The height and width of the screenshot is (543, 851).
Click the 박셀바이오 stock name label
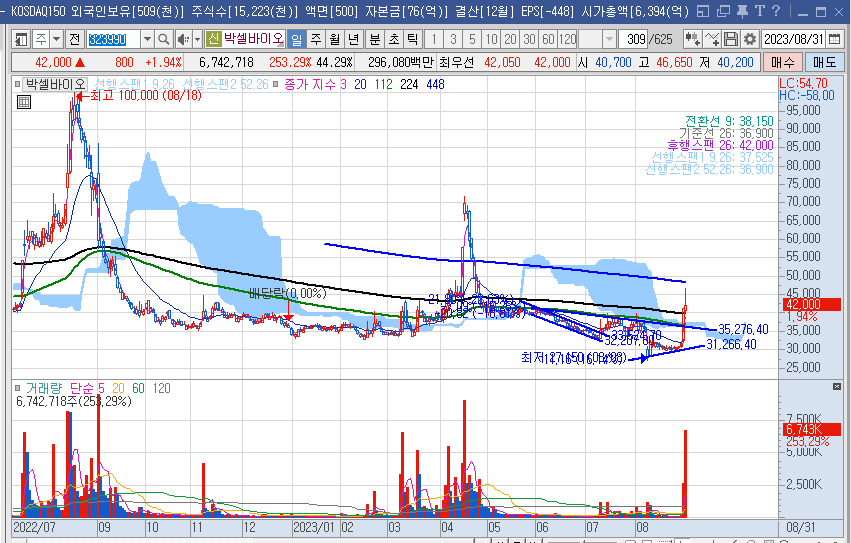click(253, 39)
